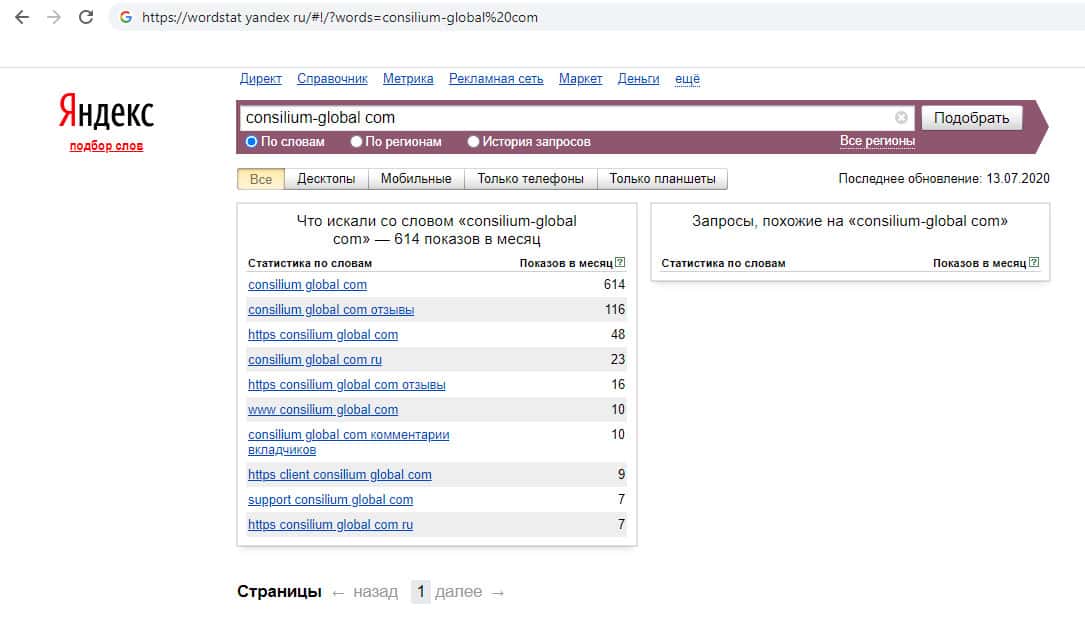This screenshot has width=1085, height=617.
Task: Select the 'По словам' radio option
Action: [252, 142]
